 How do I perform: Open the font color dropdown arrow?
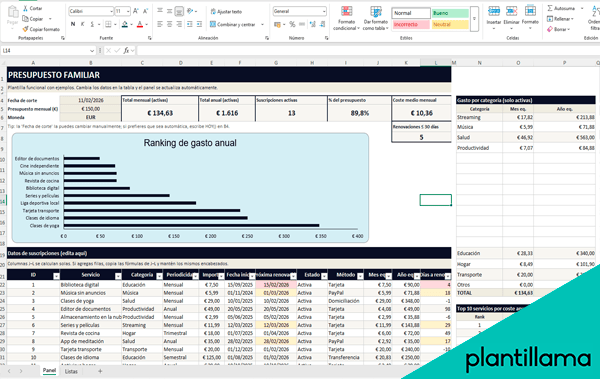click(x=147, y=25)
